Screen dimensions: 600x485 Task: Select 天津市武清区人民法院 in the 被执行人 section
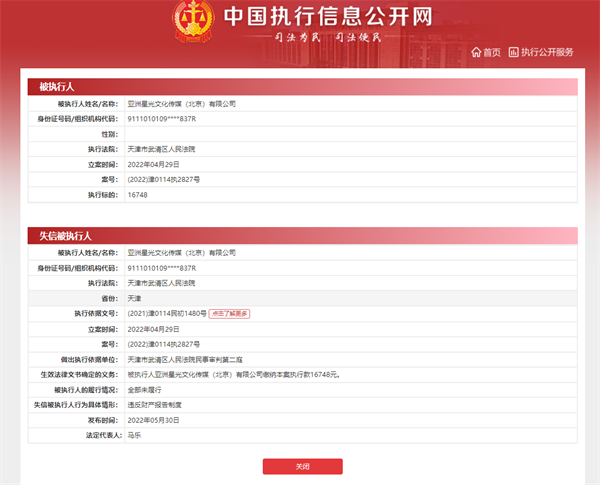coord(161,149)
